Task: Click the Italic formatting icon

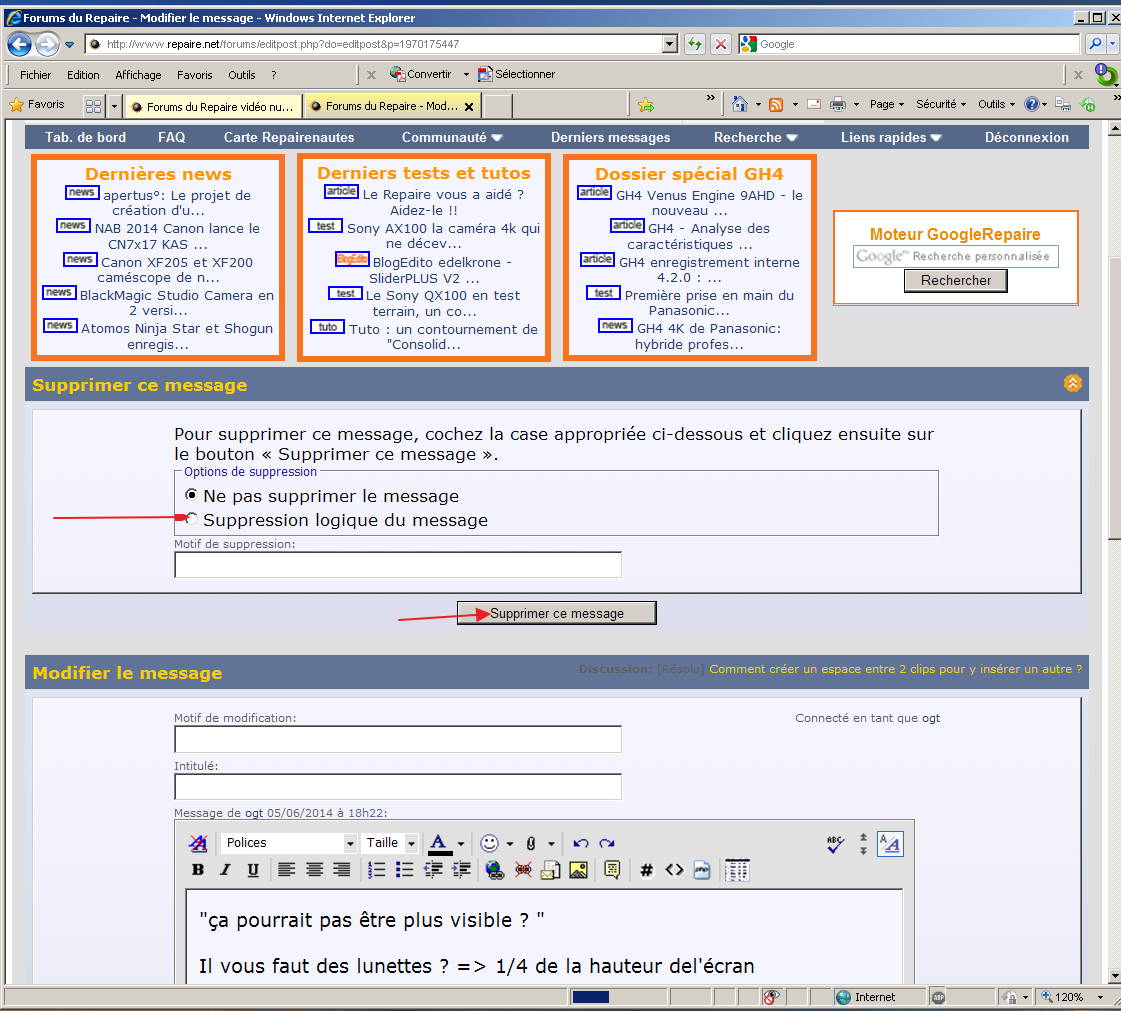Action: pyautogui.click(x=225, y=870)
